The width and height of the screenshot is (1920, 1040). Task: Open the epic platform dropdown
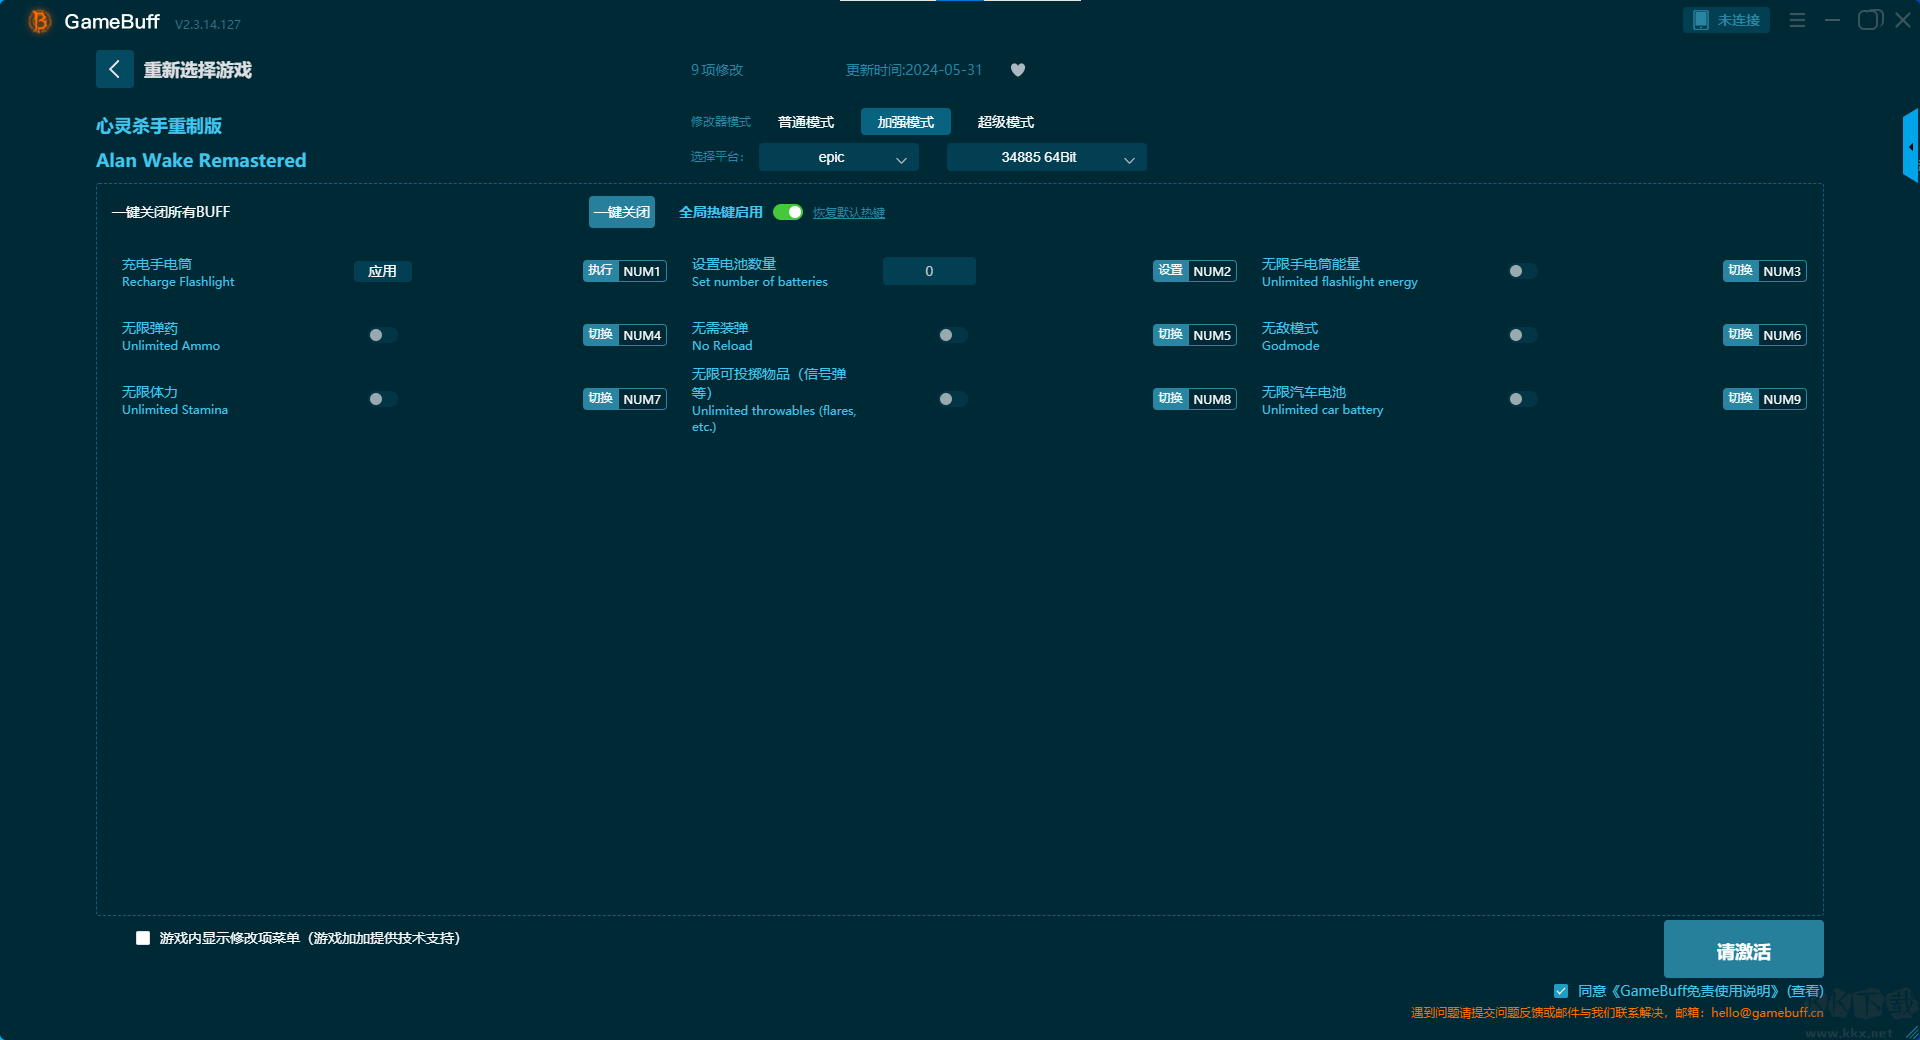[838, 157]
